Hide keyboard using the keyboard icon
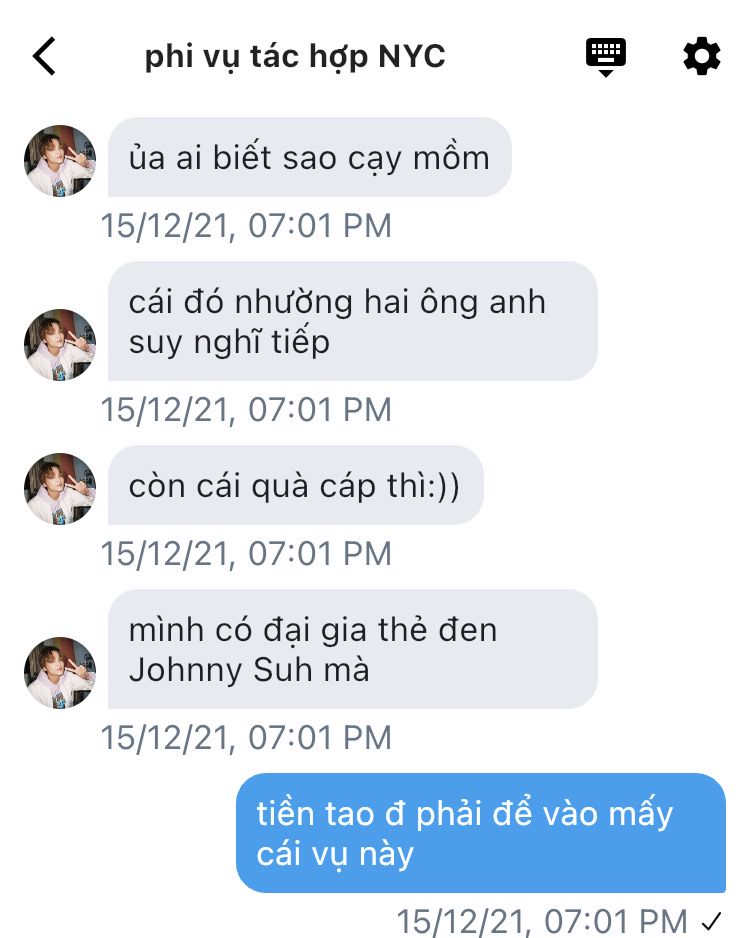Screen dimensions: 750x938 pos(605,57)
